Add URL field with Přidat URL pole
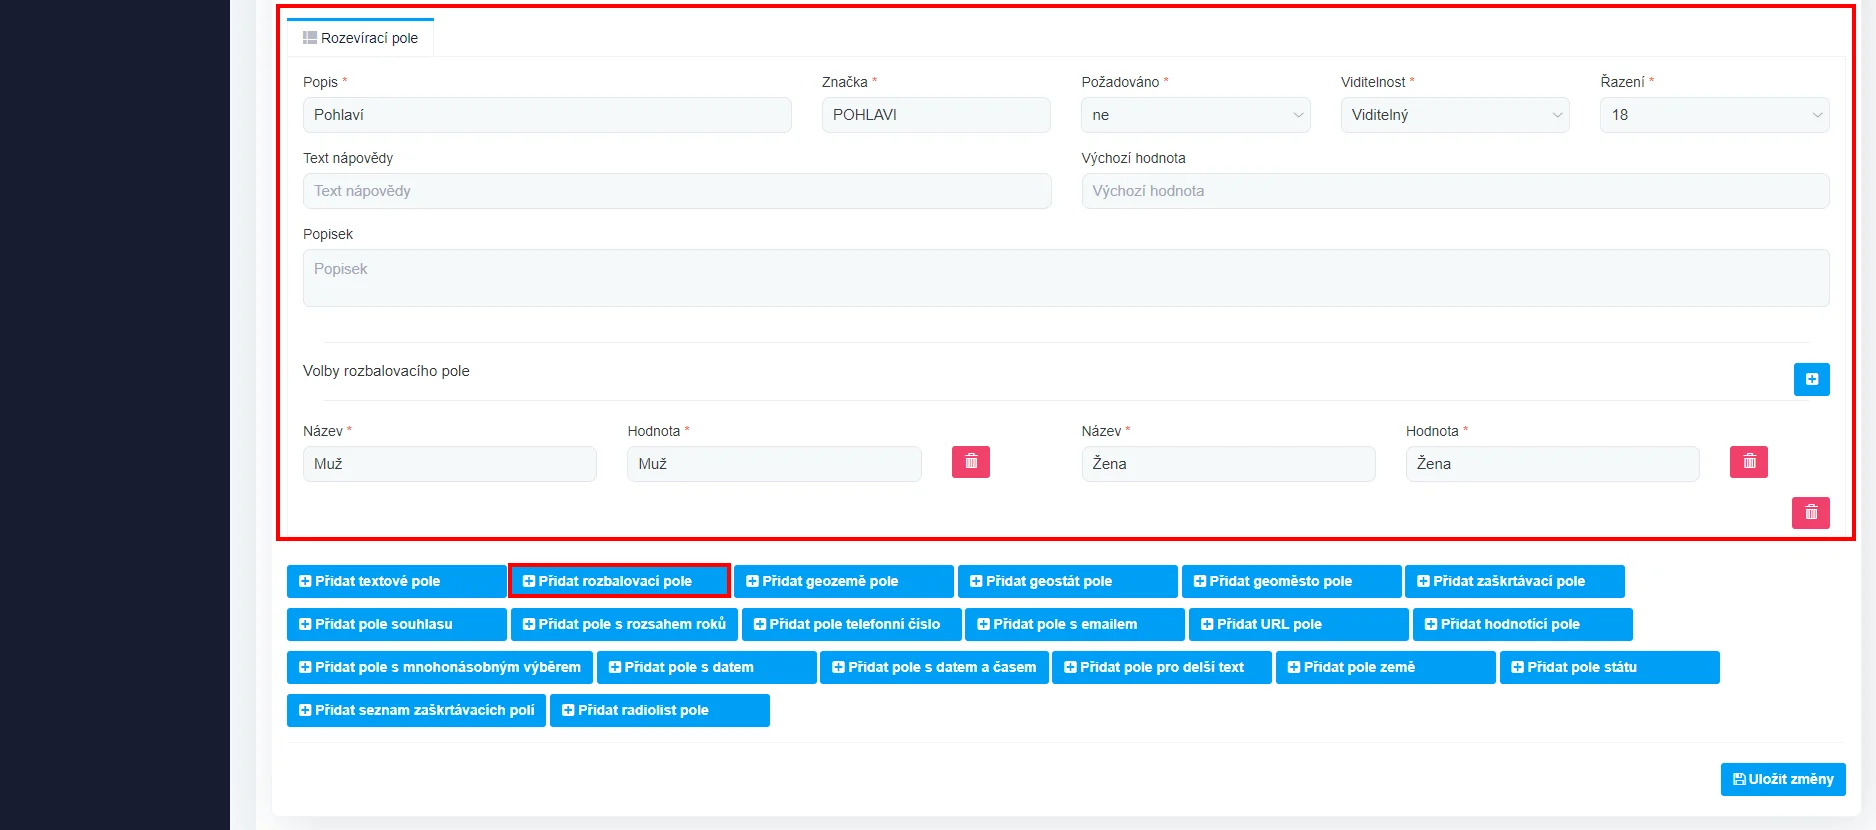 tap(1297, 624)
